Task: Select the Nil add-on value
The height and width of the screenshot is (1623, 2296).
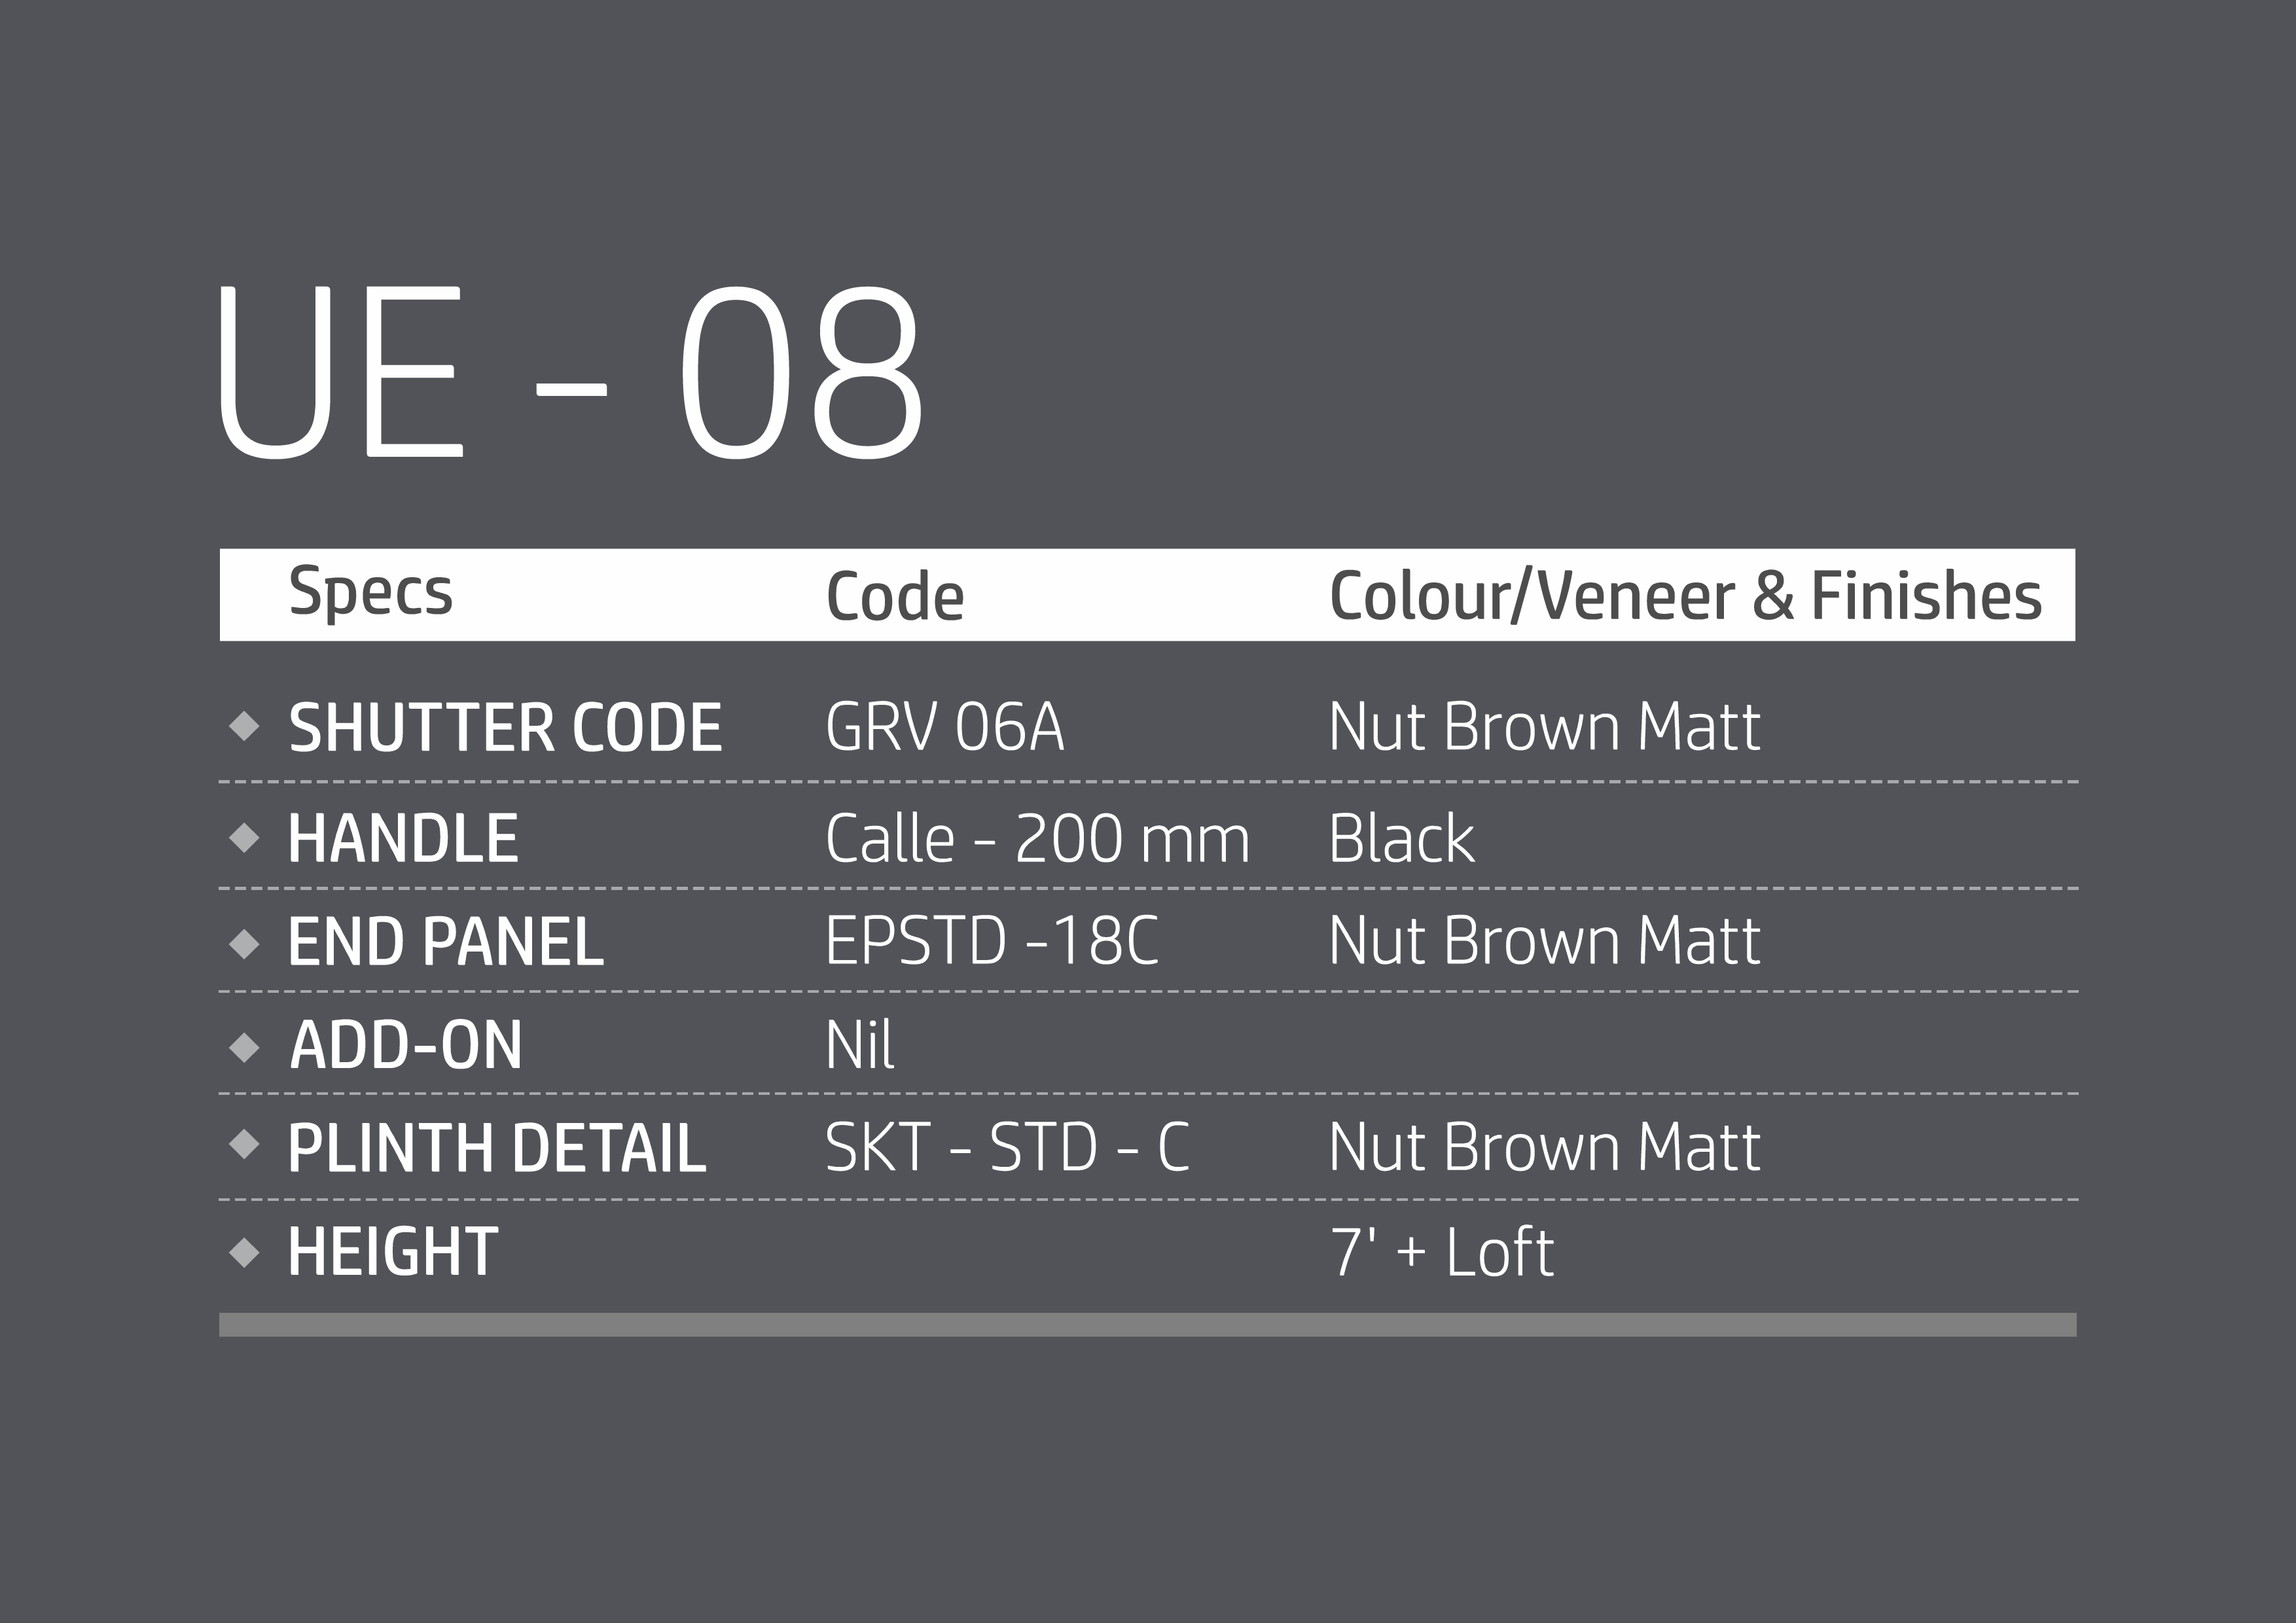Action: pyautogui.click(x=859, y=1045)
